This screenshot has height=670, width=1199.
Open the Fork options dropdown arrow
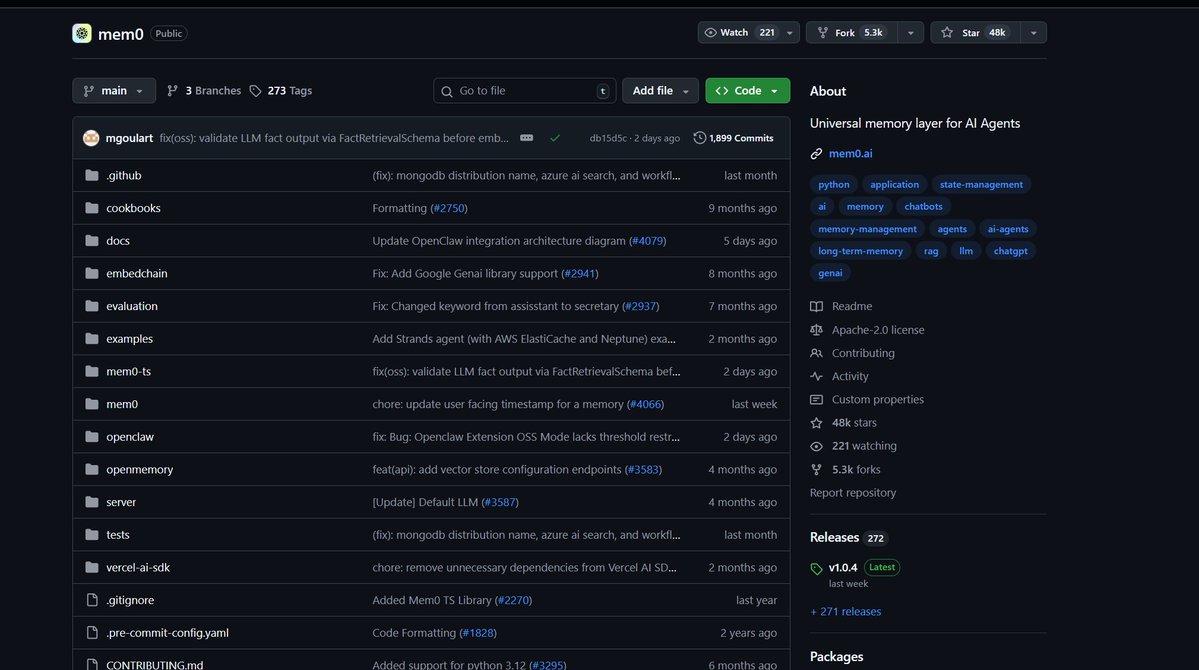pos(910,32)
